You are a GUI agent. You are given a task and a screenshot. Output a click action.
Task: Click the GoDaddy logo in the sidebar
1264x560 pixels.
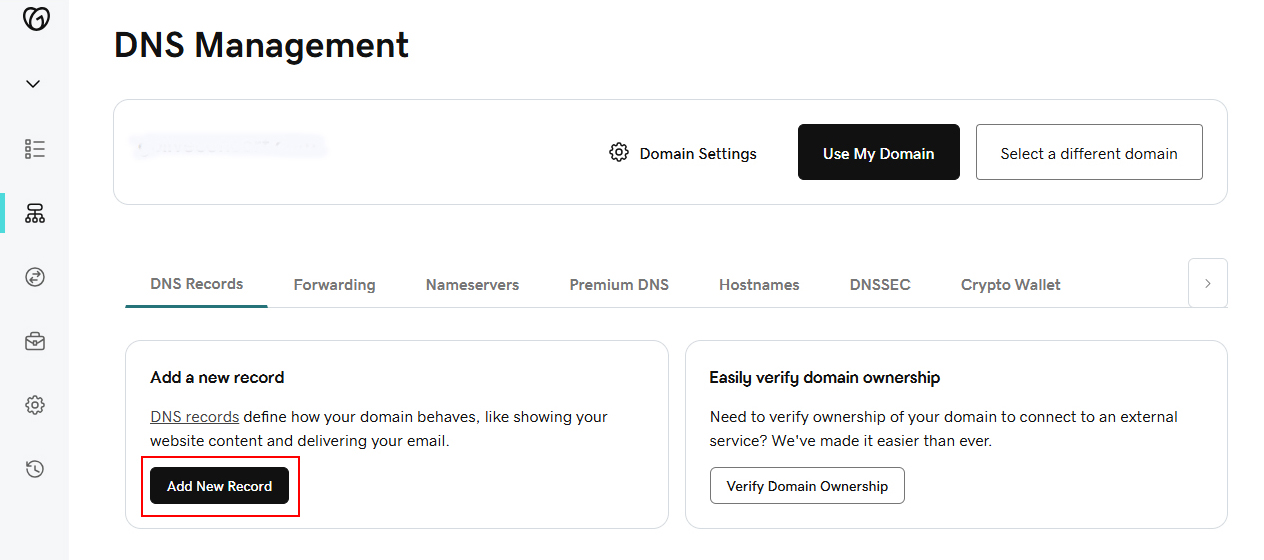tap(36, 18)
